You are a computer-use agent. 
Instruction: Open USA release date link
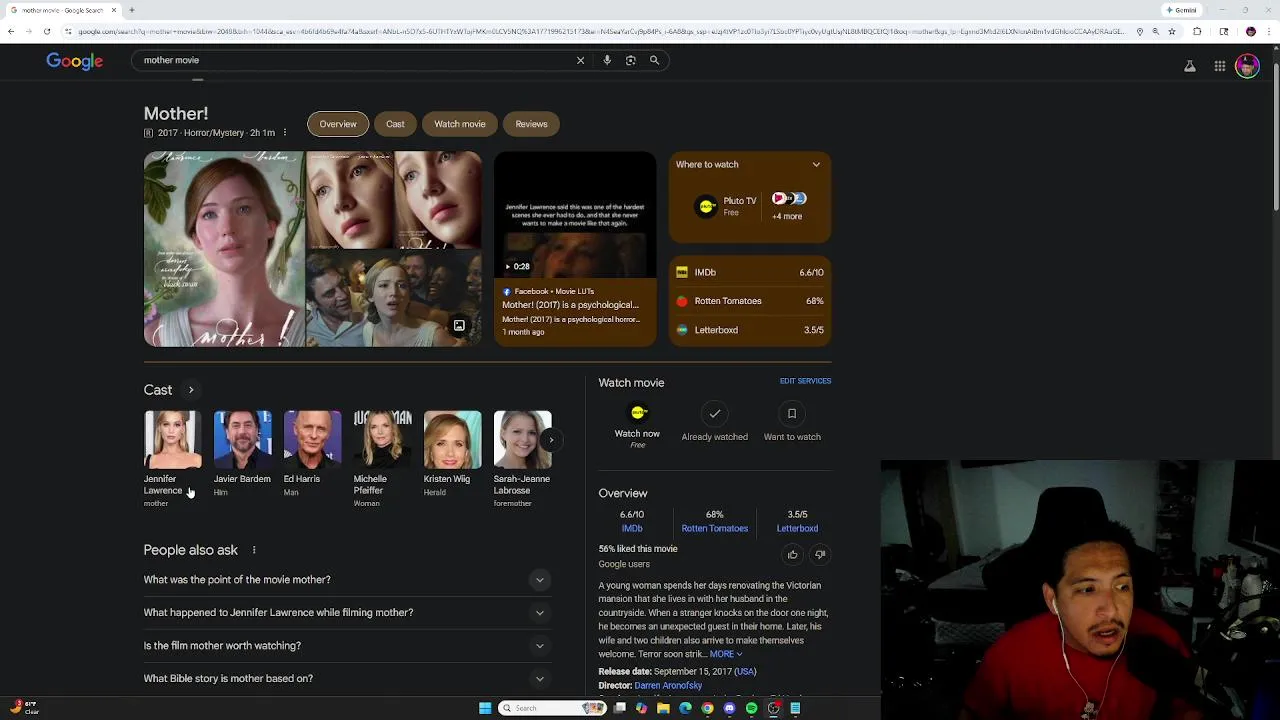tap(745, 672)
